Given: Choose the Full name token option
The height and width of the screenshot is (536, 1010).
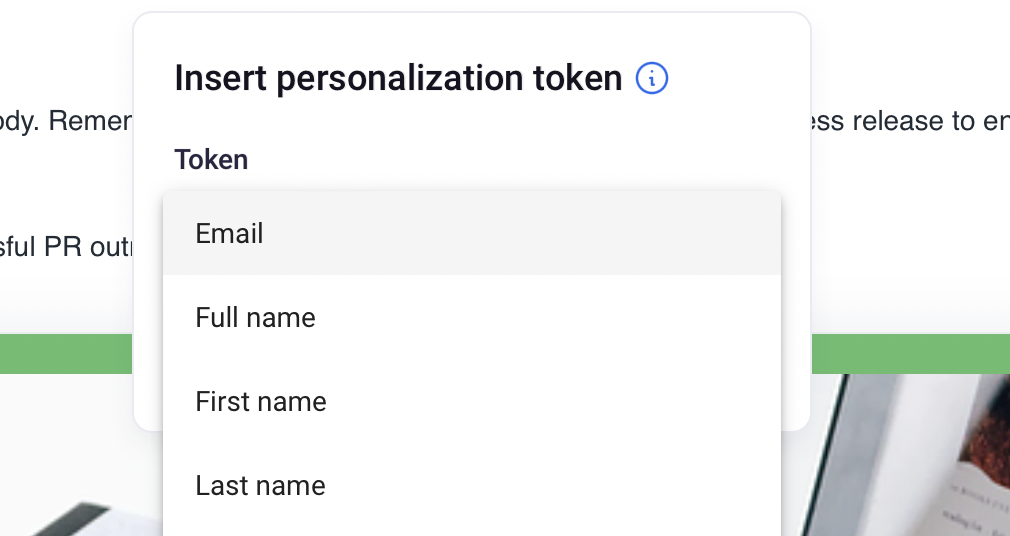Looking at the screenshot, I should [x=256, y=318].
